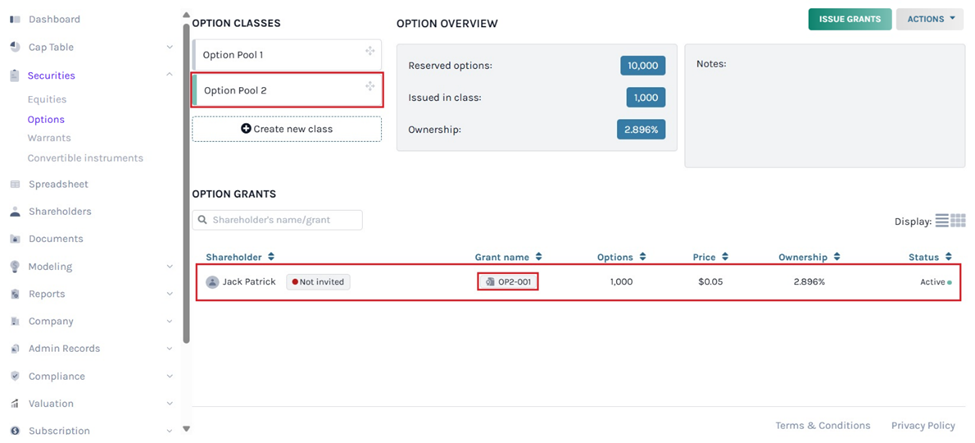Click the Spreadsheet icon in sidebar
The width and height of the screenshot is (975, 443).
coord(15,185)
